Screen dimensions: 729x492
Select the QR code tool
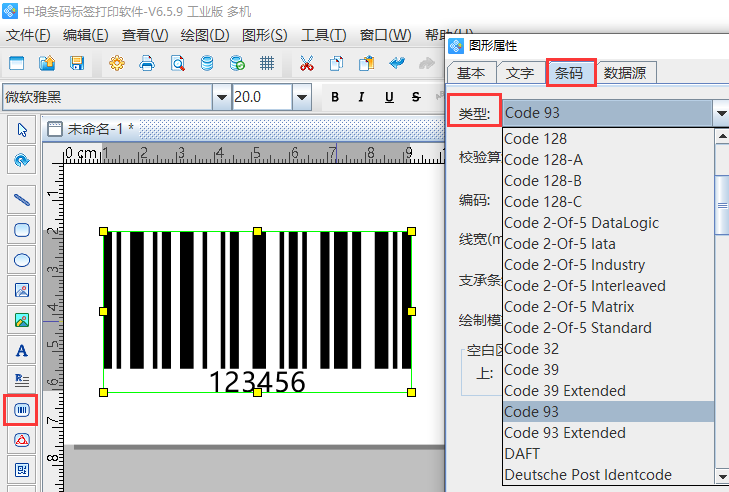tap(22, 470)
